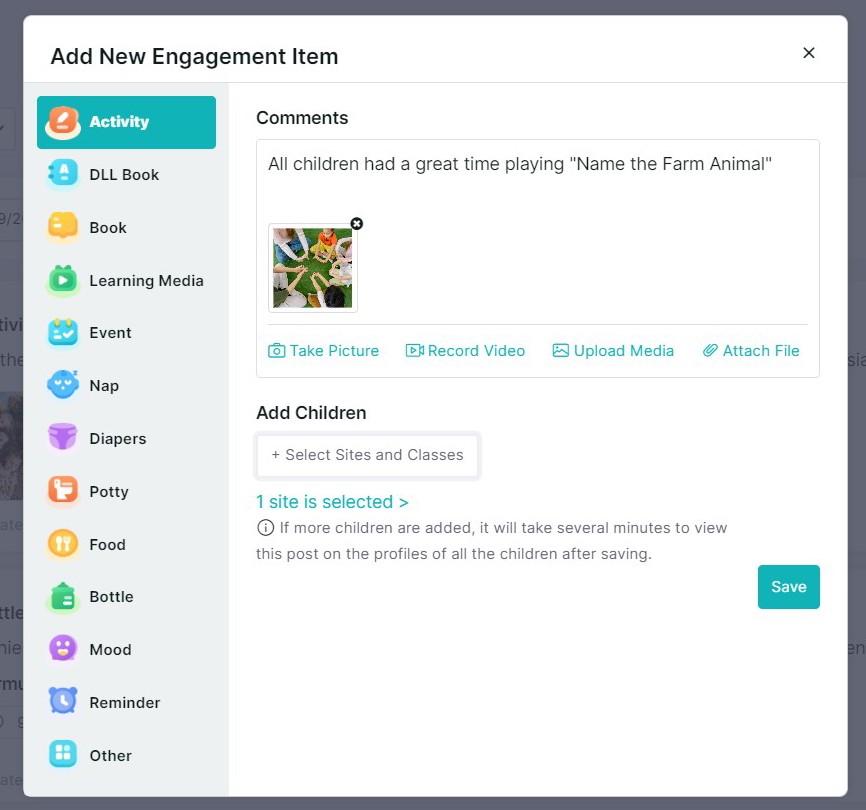Switch to the DLL Book item type
866x810 pixels.
[x=124, y=175]
